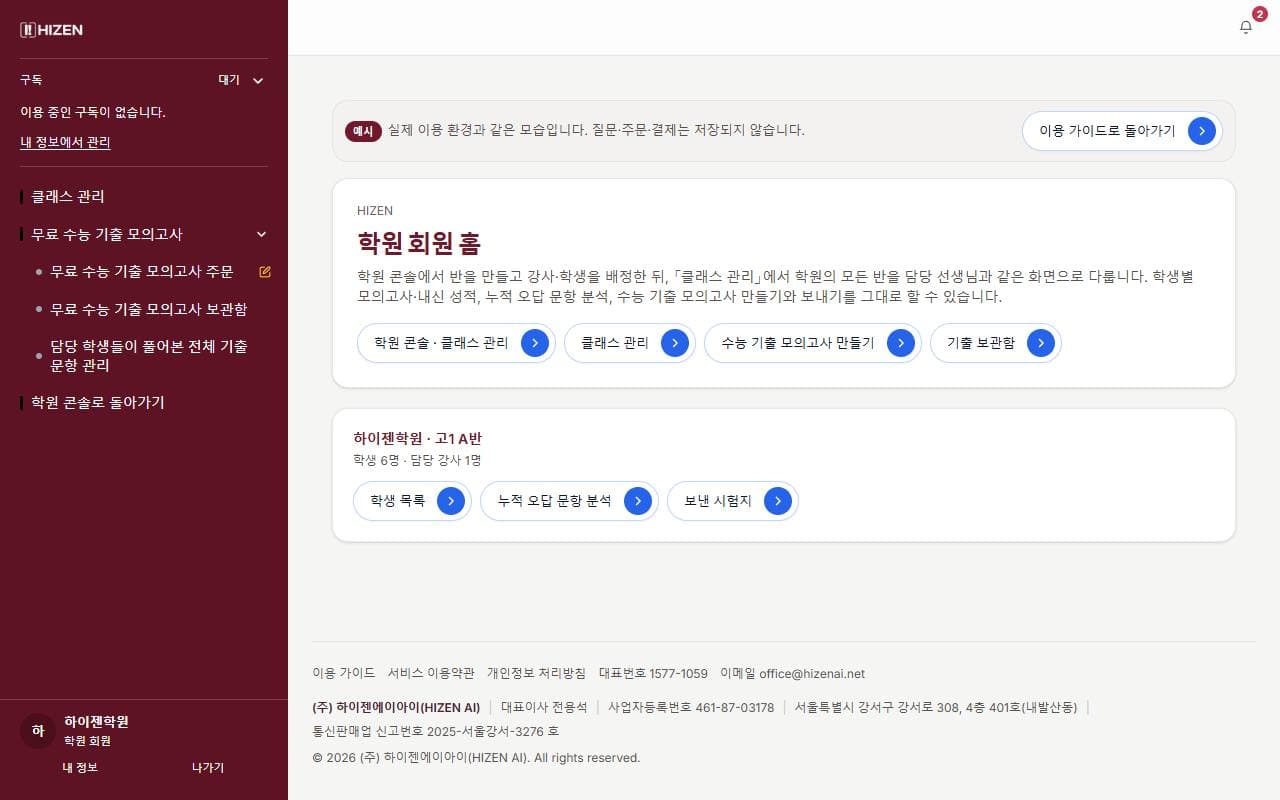Click edit icon beside 무료 수능 기출 모의고사 주문
The width and height of the screenshot is (1280, 800).
click(x=265, y=271)
